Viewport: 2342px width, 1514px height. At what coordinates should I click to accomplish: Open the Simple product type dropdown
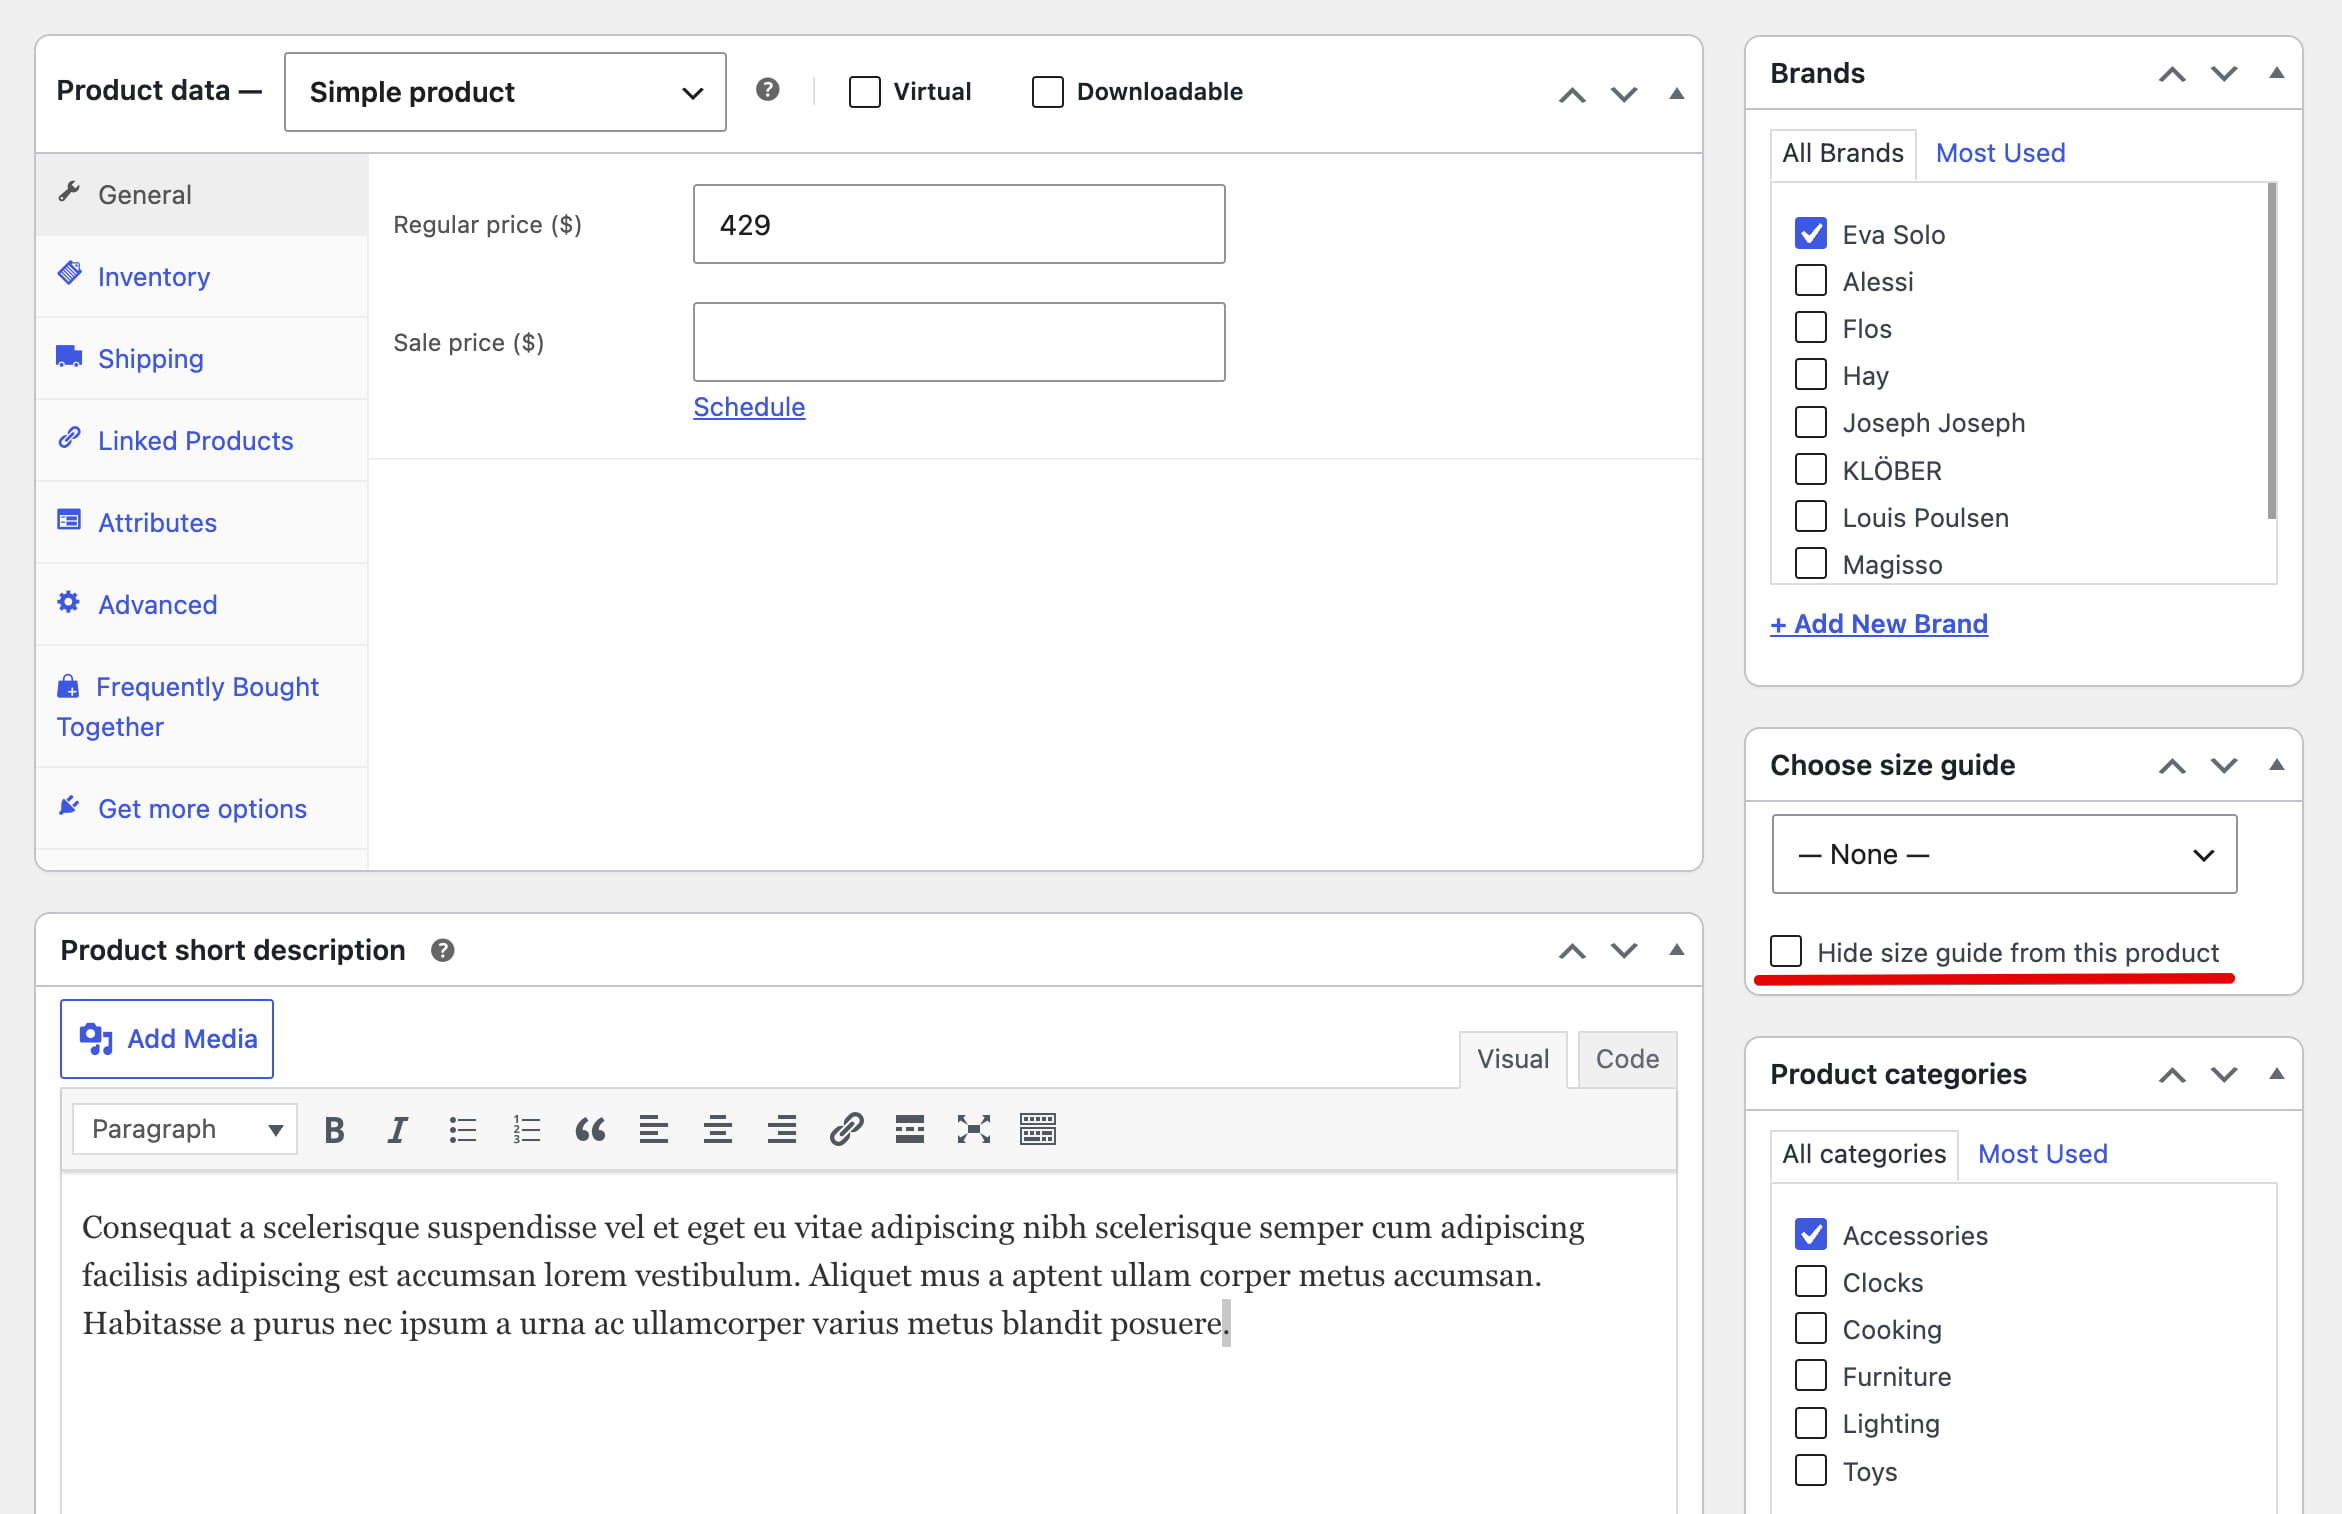click(x=505, y=92)
